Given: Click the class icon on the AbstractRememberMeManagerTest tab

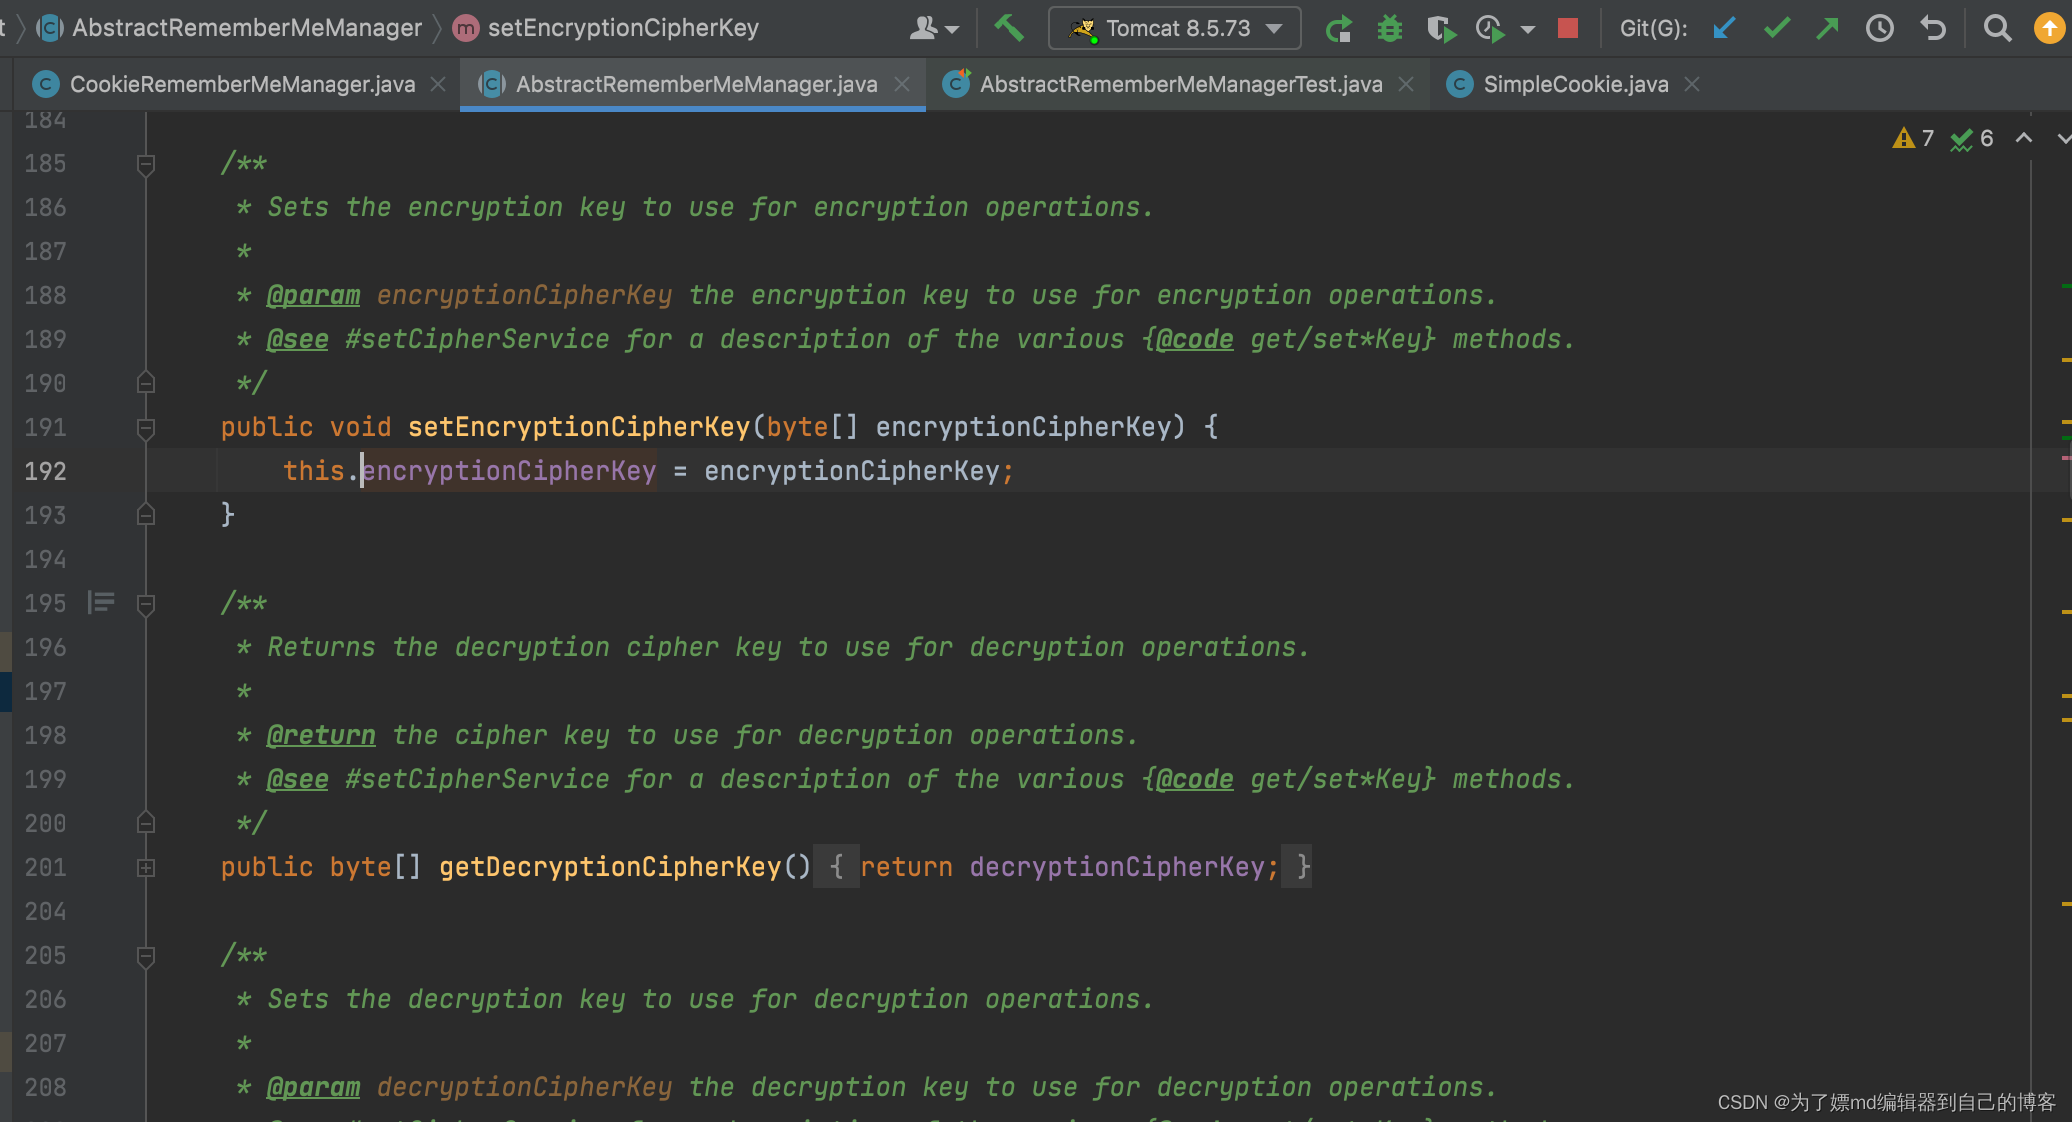Looking at the screenshot, I should [x=957, y=83].
